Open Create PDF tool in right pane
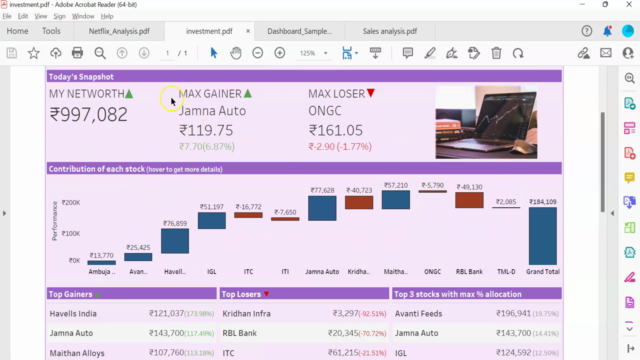Screen dimensions: 640x360 (x=629, y=153)
